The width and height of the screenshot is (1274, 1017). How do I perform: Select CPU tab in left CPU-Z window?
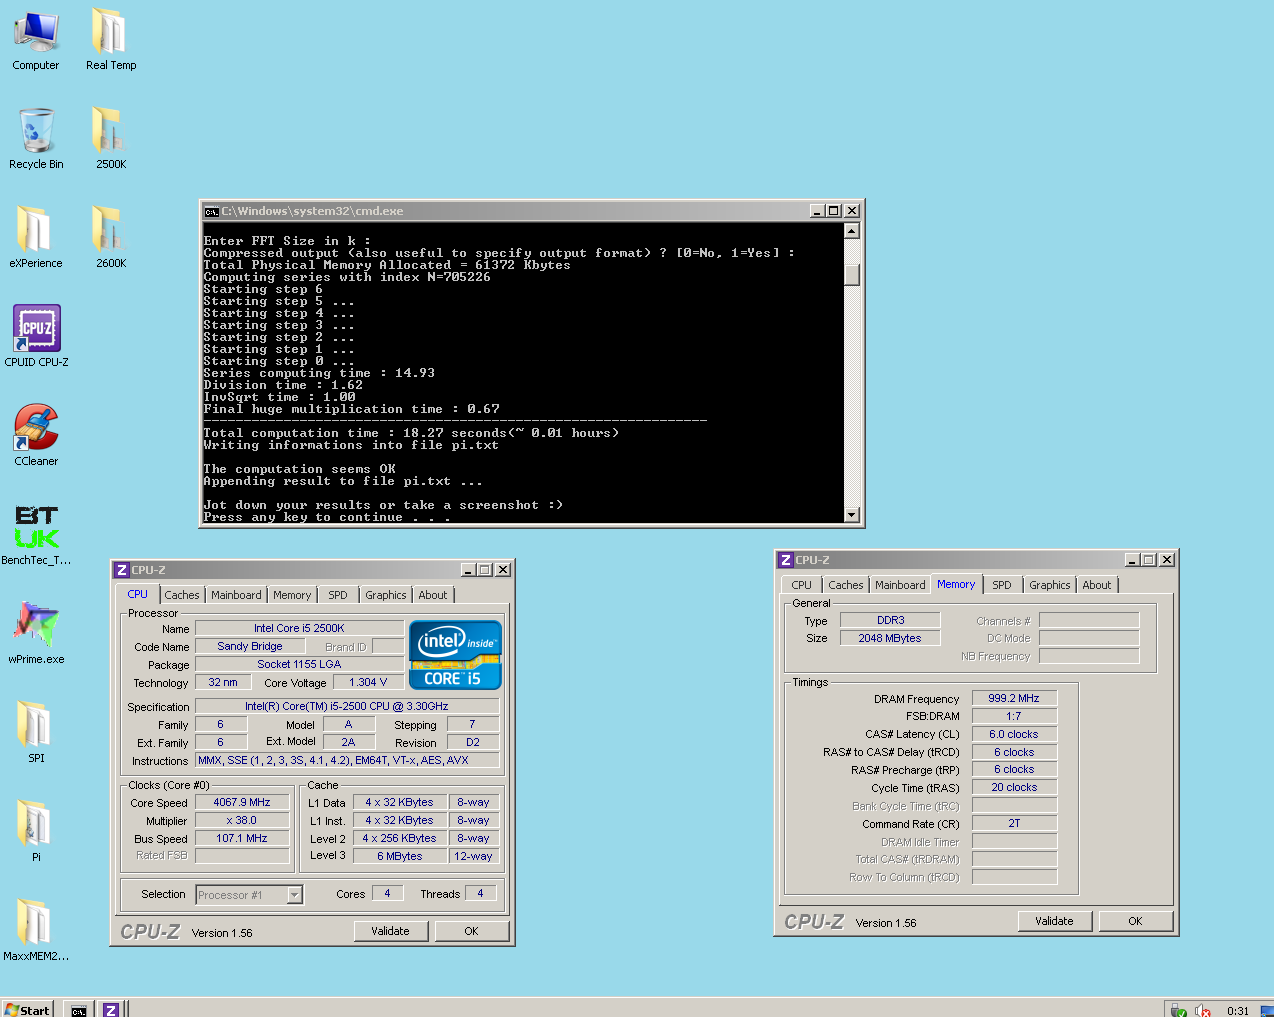click(x=138, y=594)
